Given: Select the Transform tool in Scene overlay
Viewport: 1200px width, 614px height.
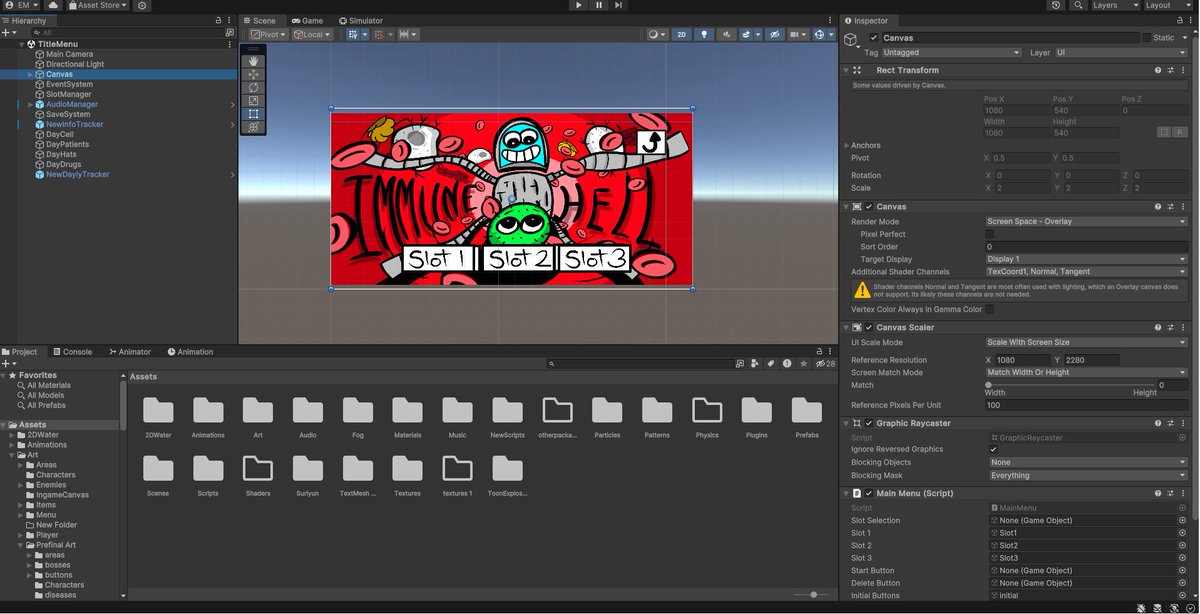Looking at the screenshot, I should [x=253, y=127].
